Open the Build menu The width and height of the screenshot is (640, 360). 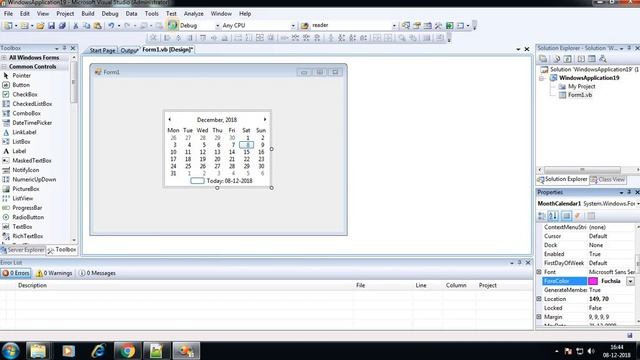coord(88,13)
